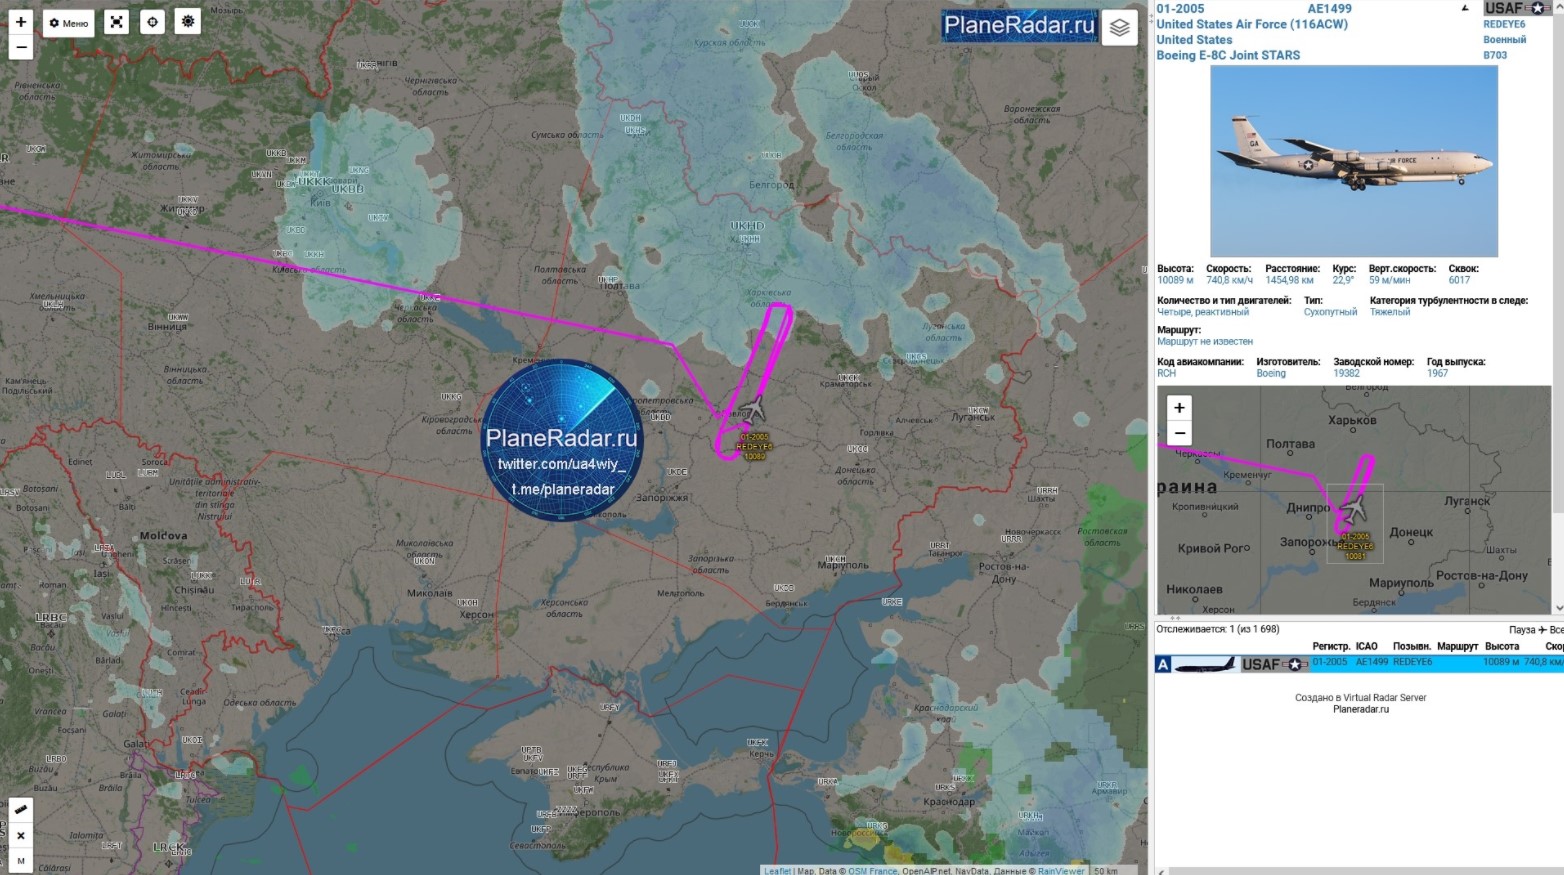Click the Пауза link above the aircraft list
The image size is (1564, 875).
1522,630
